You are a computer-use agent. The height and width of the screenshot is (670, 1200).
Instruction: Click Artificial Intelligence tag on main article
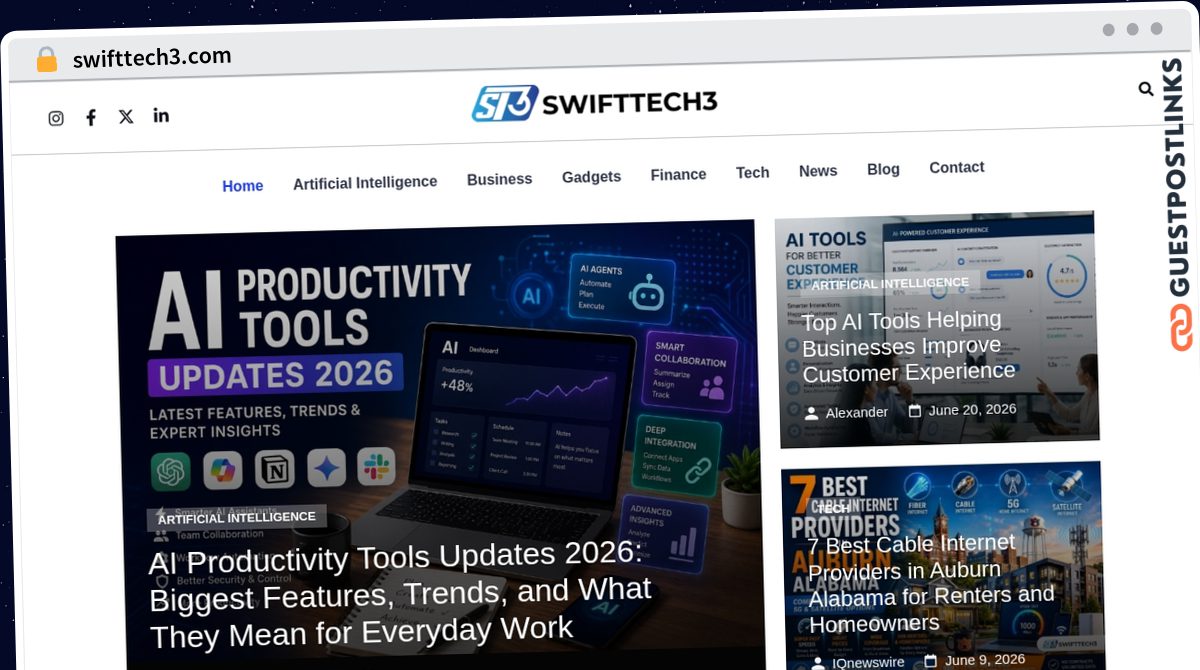click(x=237, y=517)
